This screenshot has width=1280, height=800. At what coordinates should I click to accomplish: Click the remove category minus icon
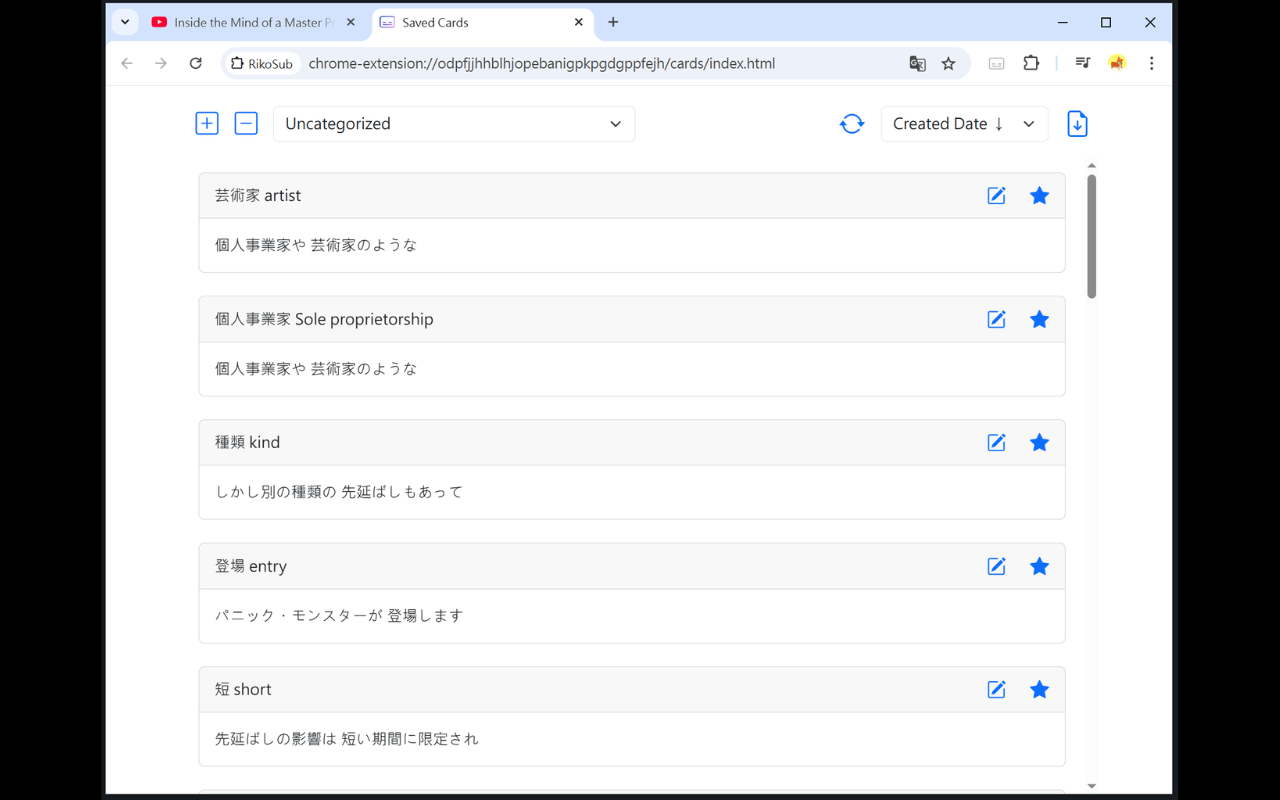pyautogui.click(x=246, y=123)
